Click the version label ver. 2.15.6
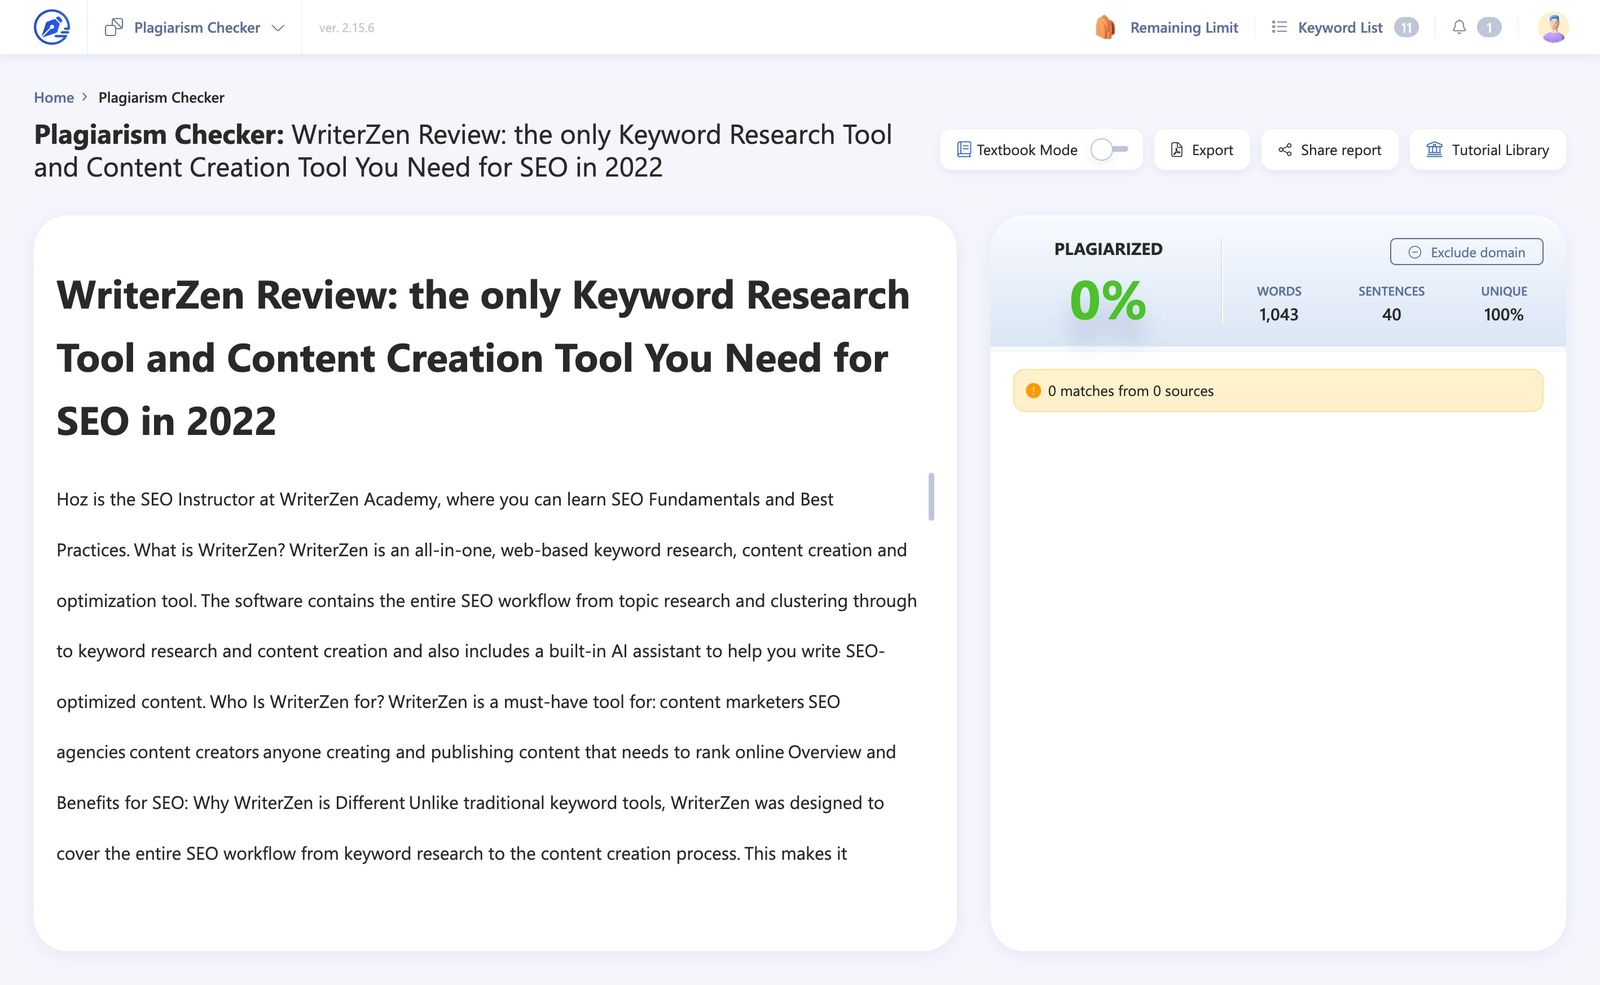 [x=346, y=28]
